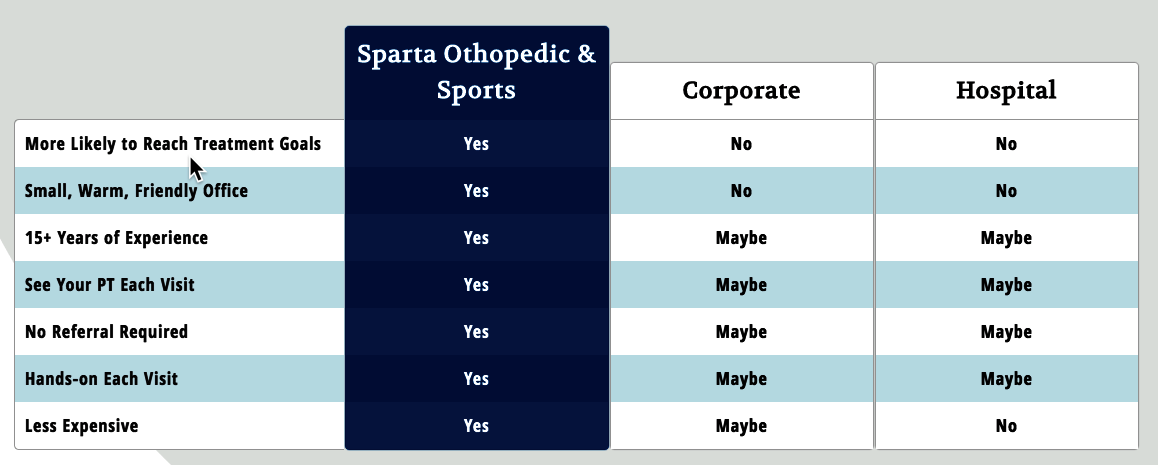Click Hospital's Maybe in the See Your PT row
The width and height of the screenshot is (1158, 465).
click(1006, 285)
